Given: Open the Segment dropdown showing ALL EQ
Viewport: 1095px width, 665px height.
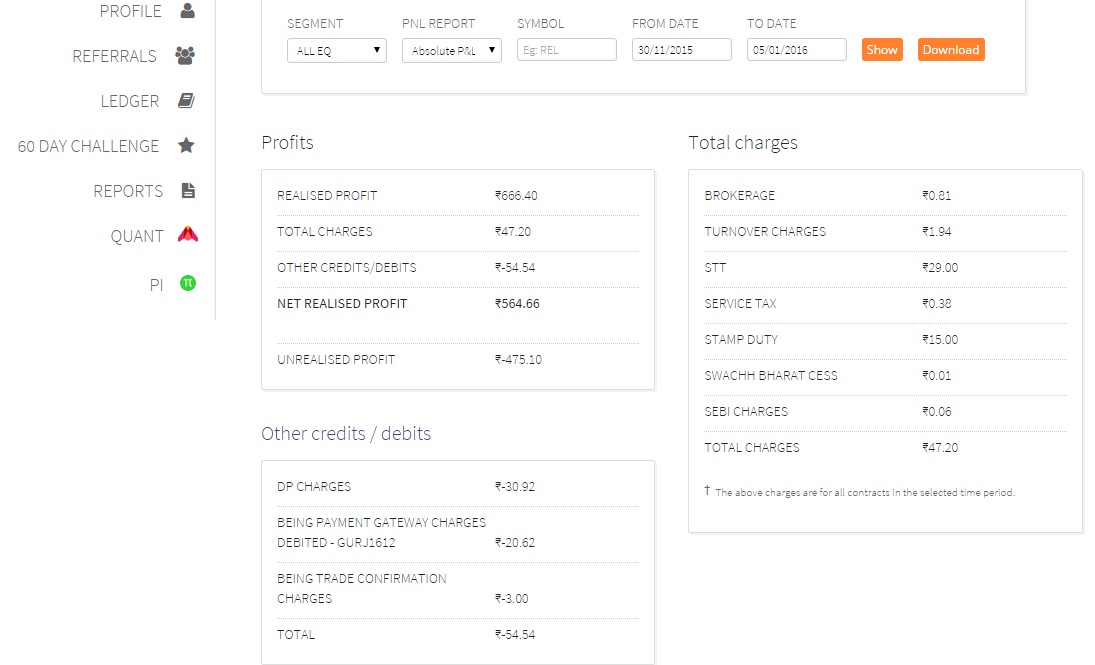Looking at the screenshot, I should click(337, 50).
